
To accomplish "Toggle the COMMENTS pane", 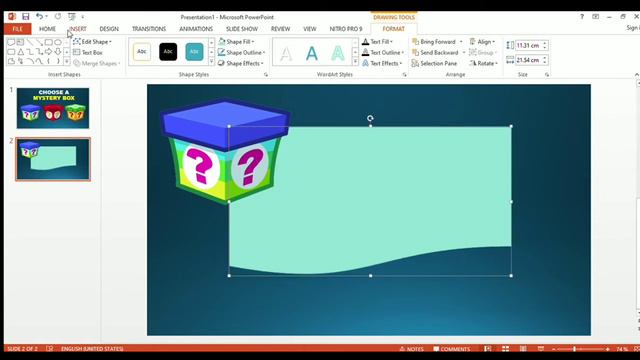I will [x=451, y=349].
